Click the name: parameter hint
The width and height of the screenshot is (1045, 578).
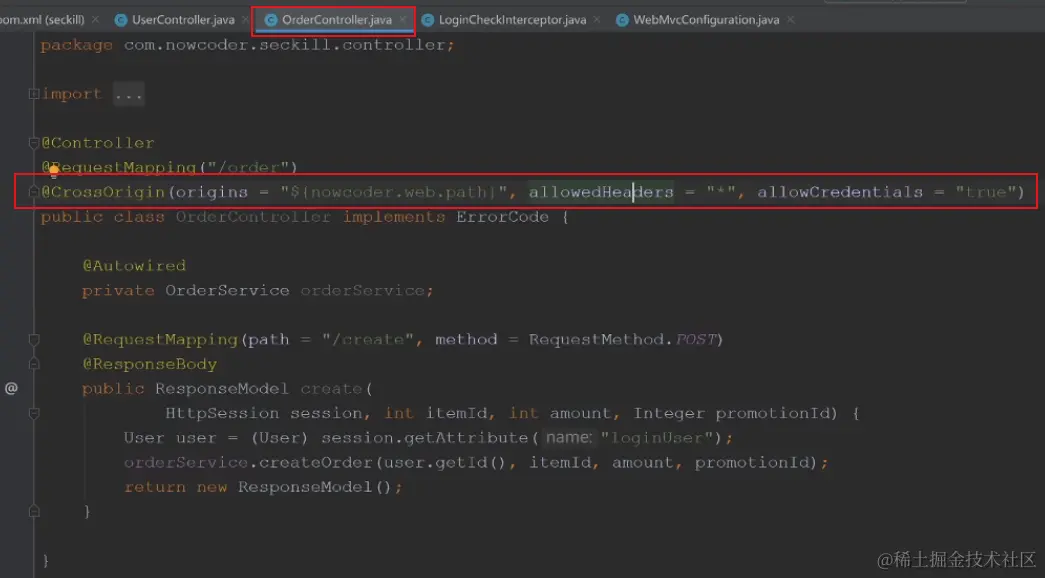[x=568, y=438]
